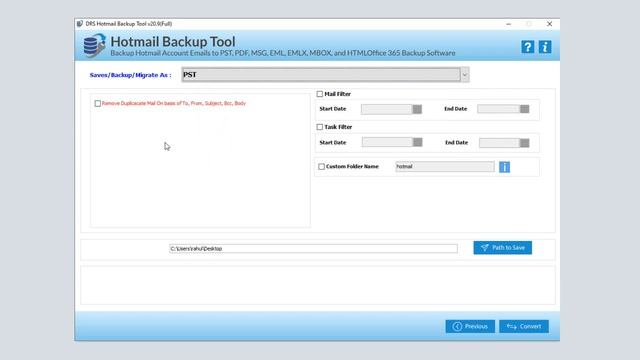Click the 'Hotmail Backup Tool' heading text
Viewport: 640px width, 360px height.
173,42
